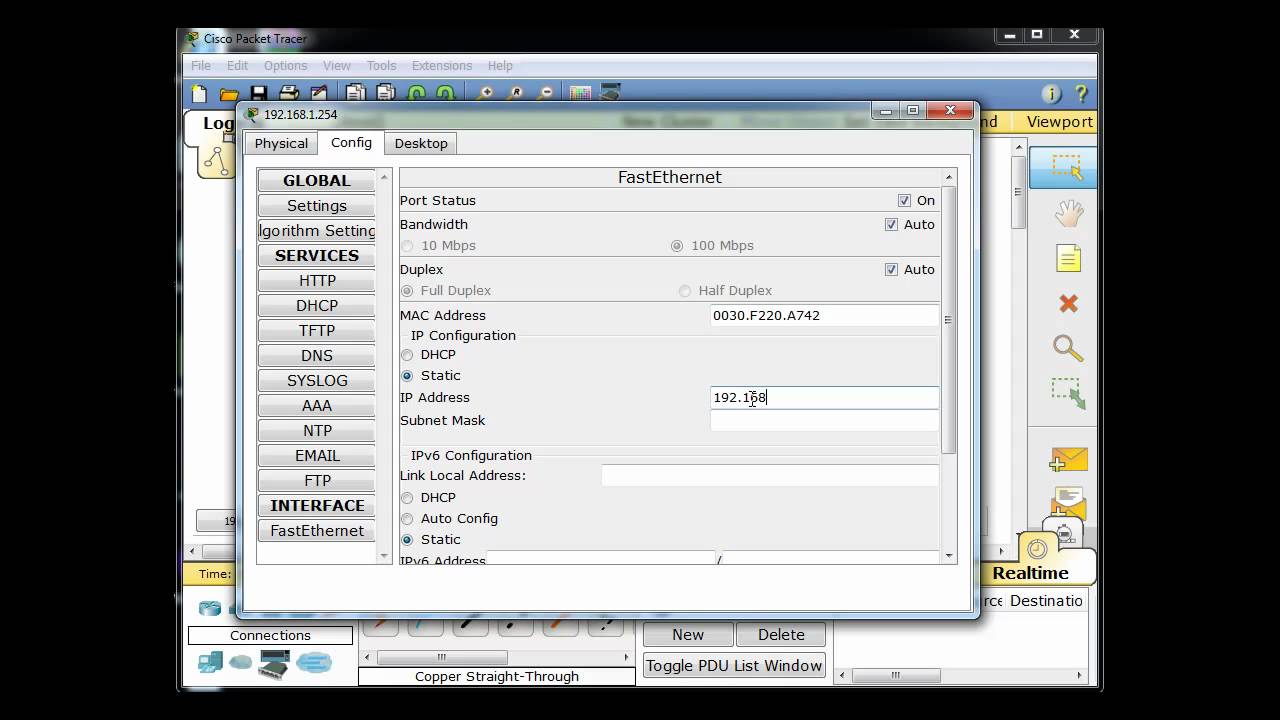The height and width of the screenshot is (720, 1280).
Task: Open the Settings button under GLOBAL
Action: click(317, 205)
